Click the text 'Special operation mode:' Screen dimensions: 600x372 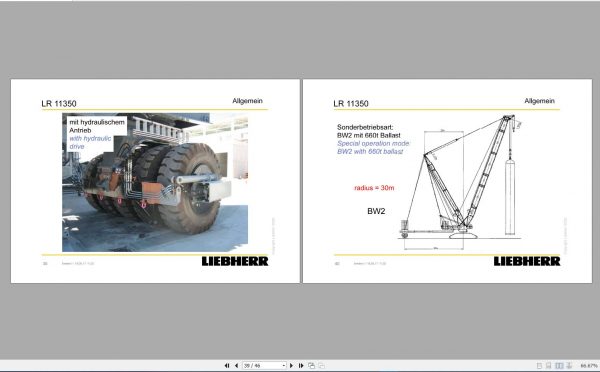click(x=373, y=143)
